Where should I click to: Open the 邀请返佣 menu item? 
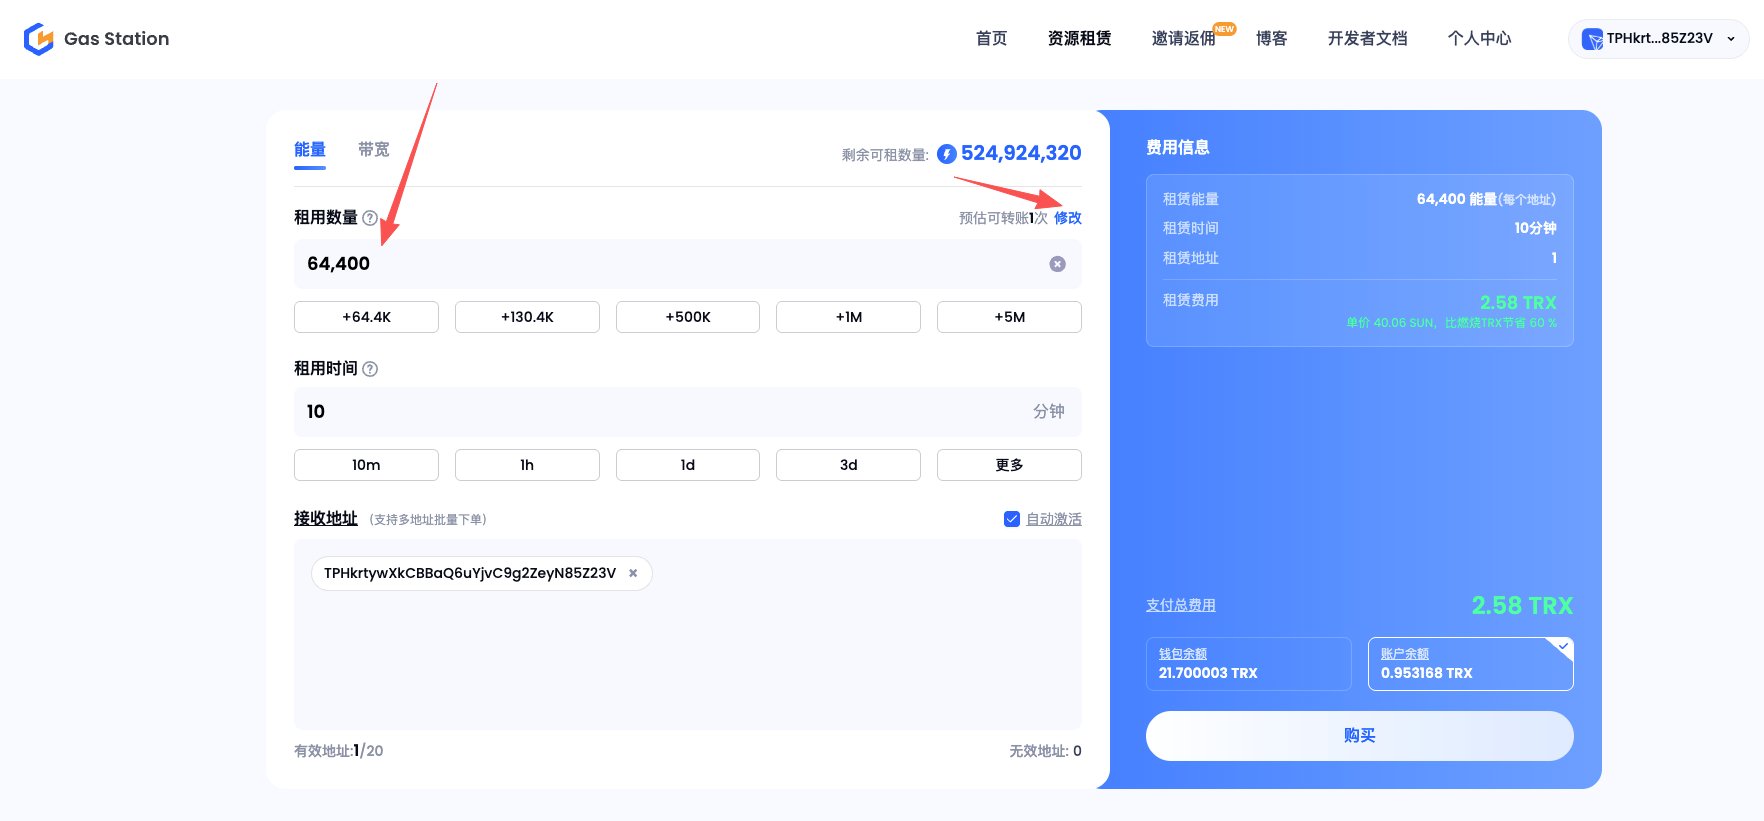point(1184,39)
